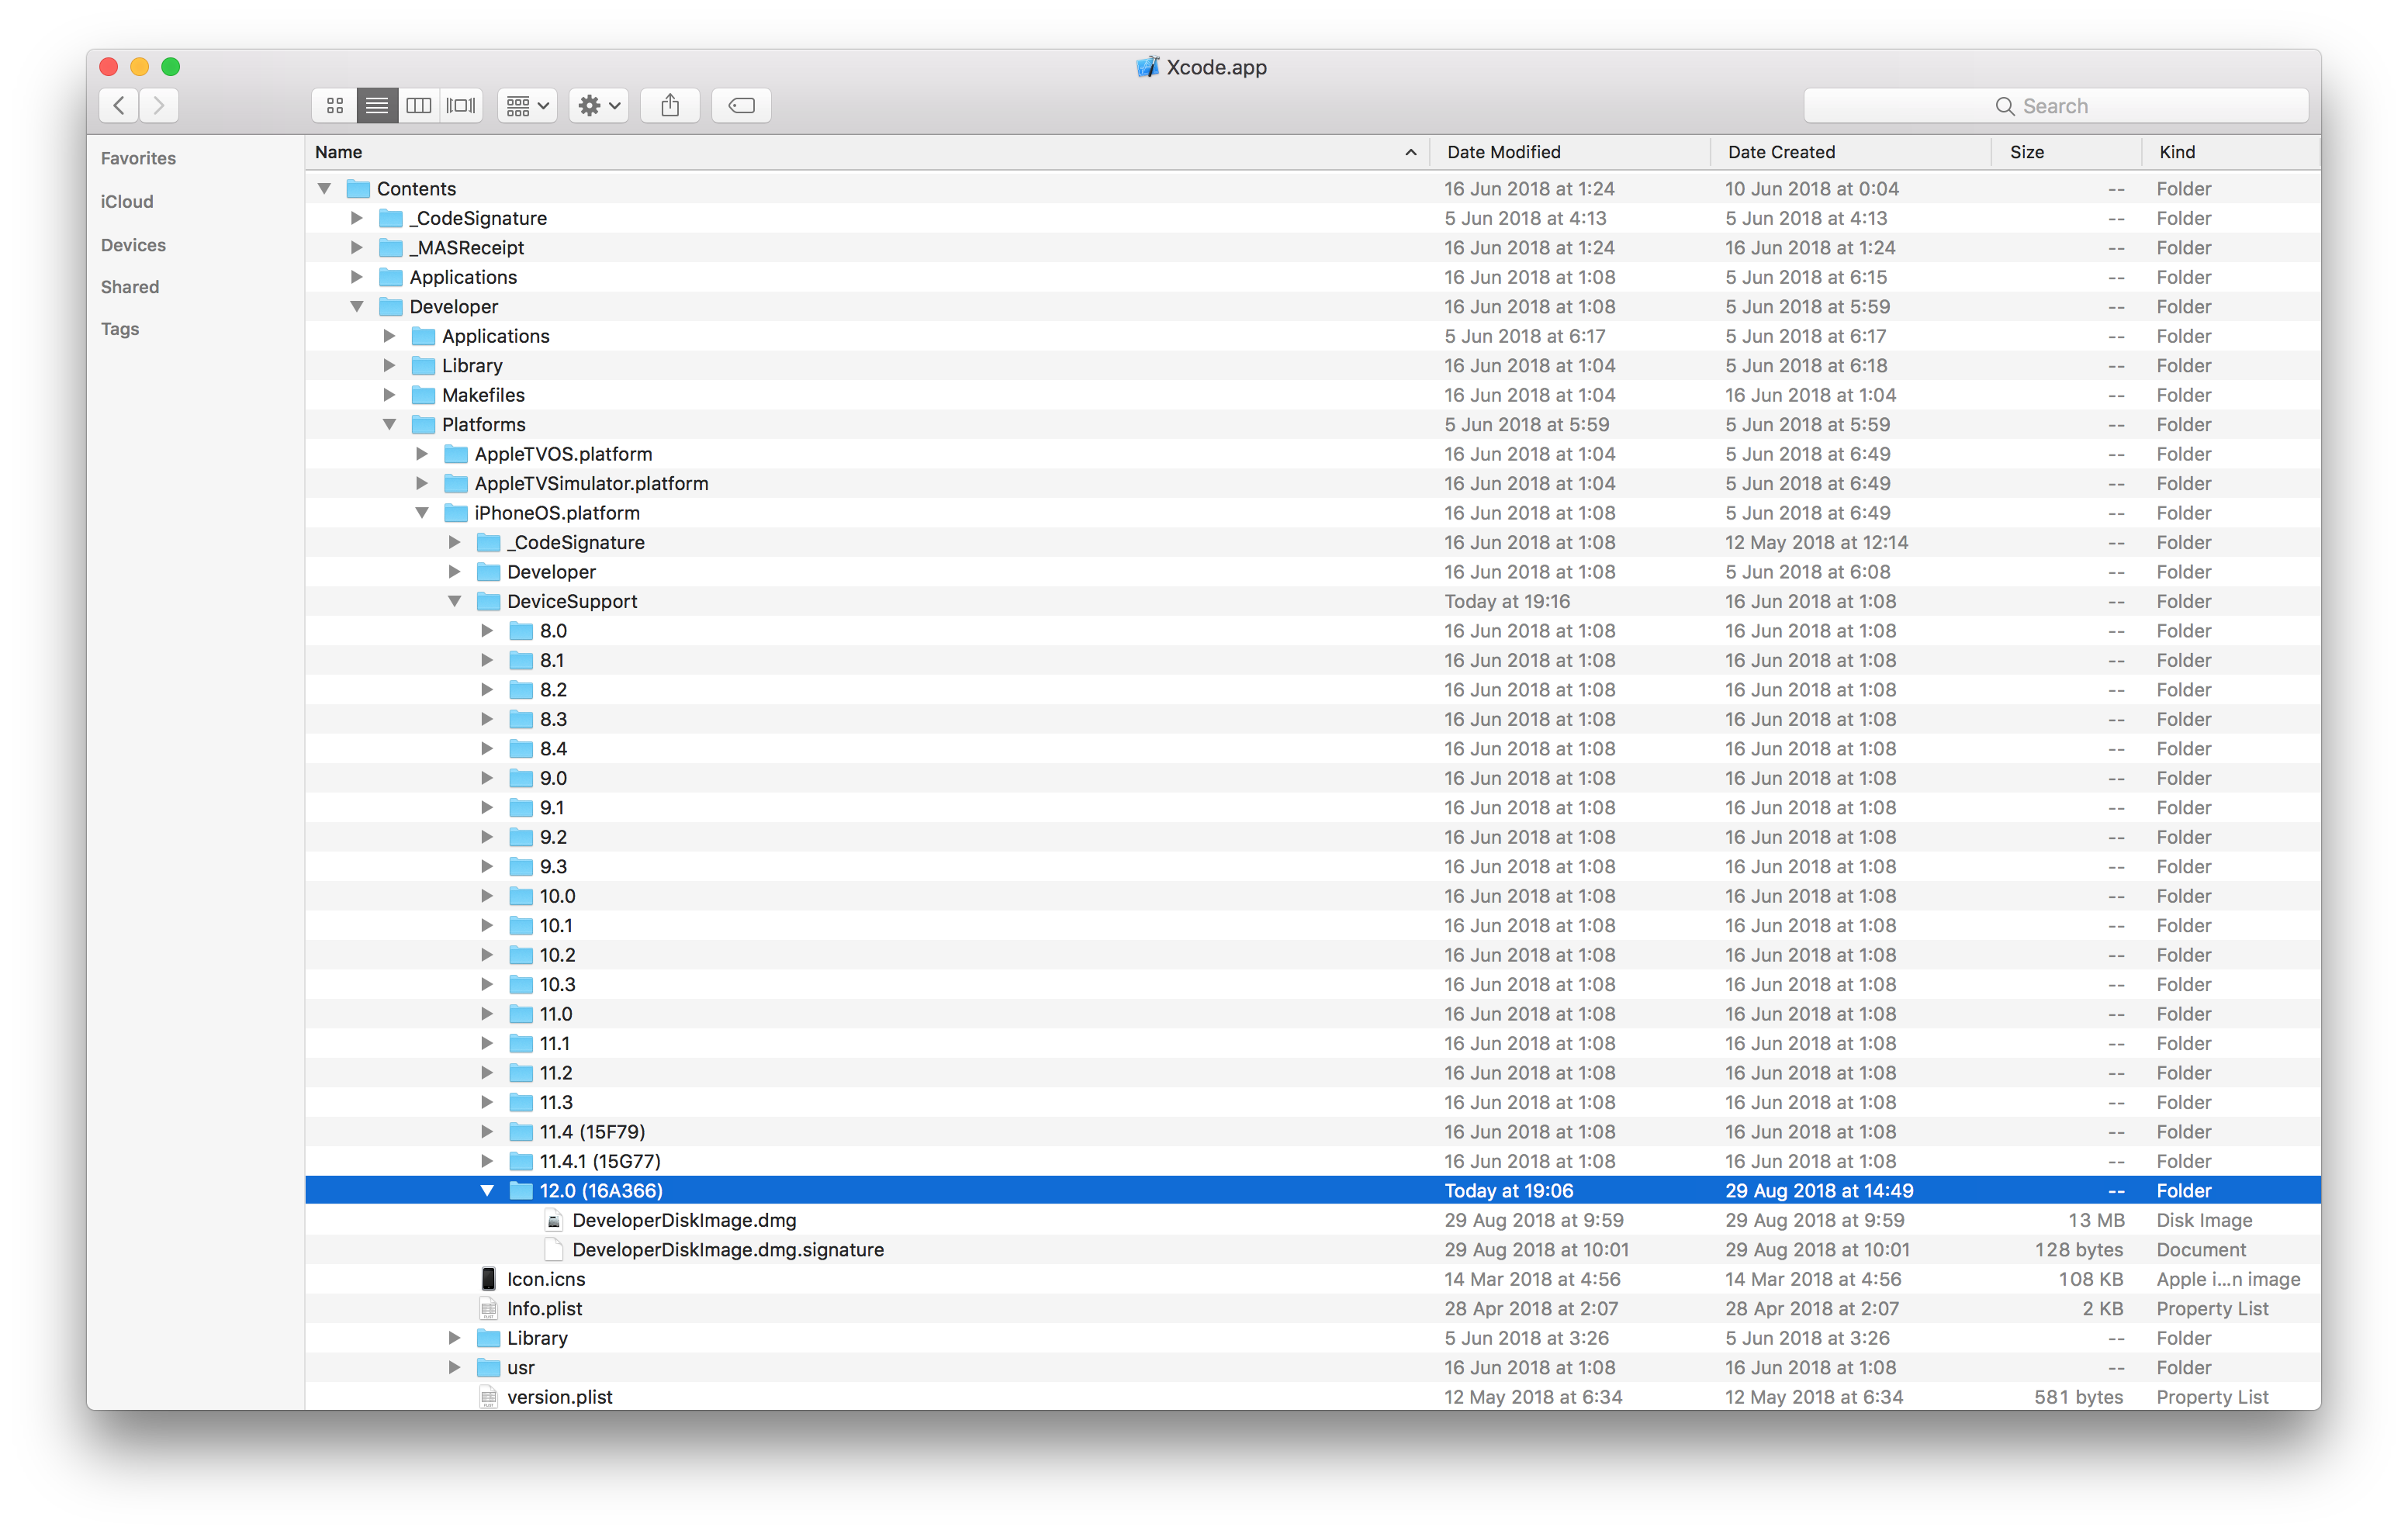Select the Shared sidebar heading
The height and width of the screenshot is (1534, 2408).
[130, 287]
